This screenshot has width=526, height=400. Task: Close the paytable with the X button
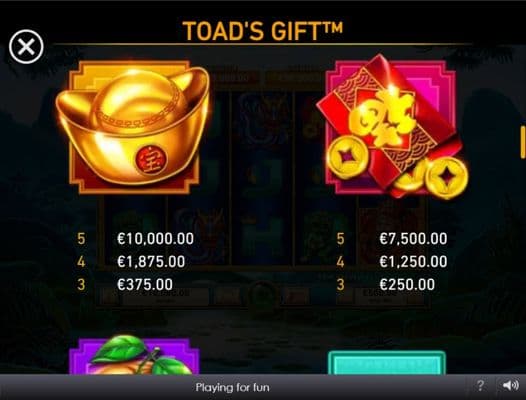click(x=26, y=47)
